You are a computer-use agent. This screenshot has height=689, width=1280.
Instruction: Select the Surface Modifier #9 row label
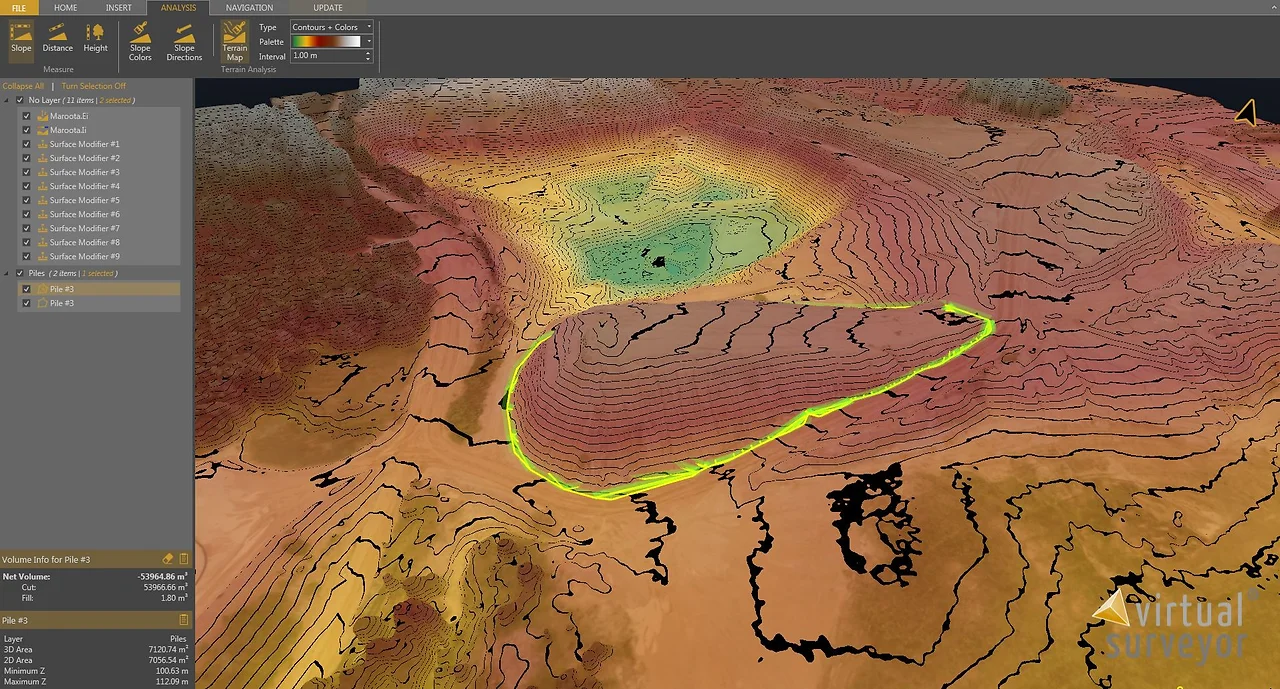(85, 256)
